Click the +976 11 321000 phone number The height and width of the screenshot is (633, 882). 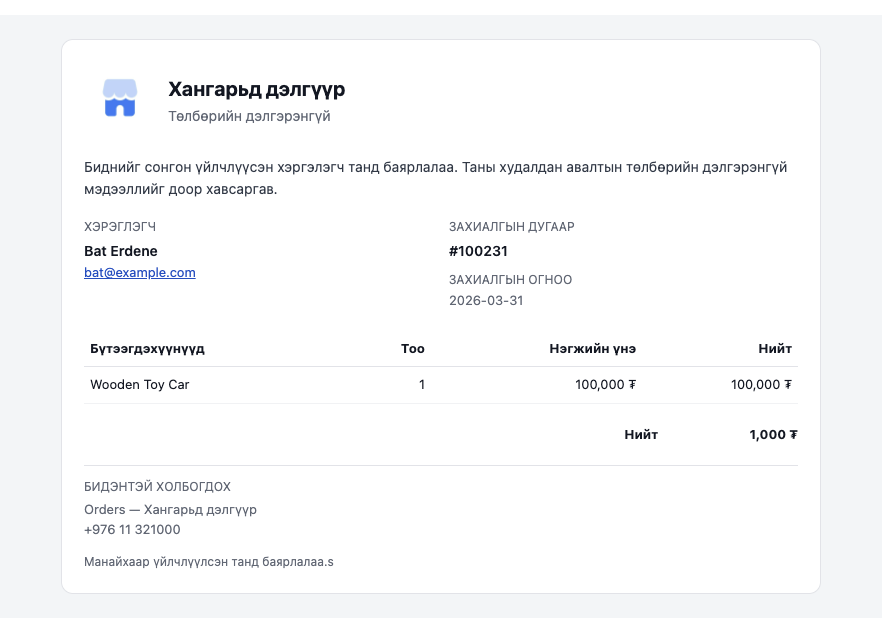(132, 530)
